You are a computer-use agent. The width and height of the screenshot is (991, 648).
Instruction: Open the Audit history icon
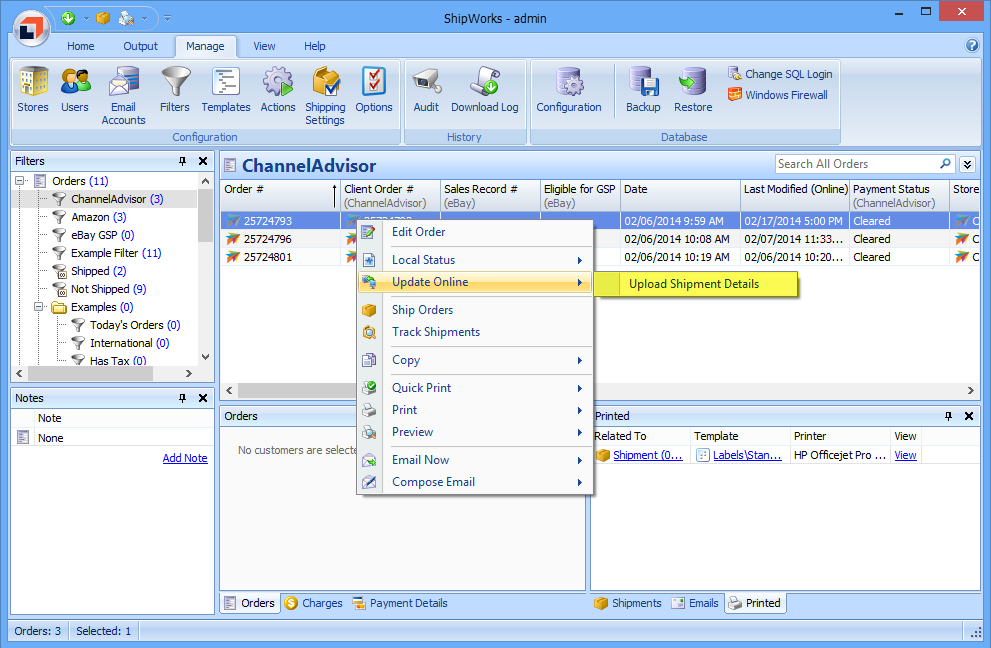(x=426, y=90)
